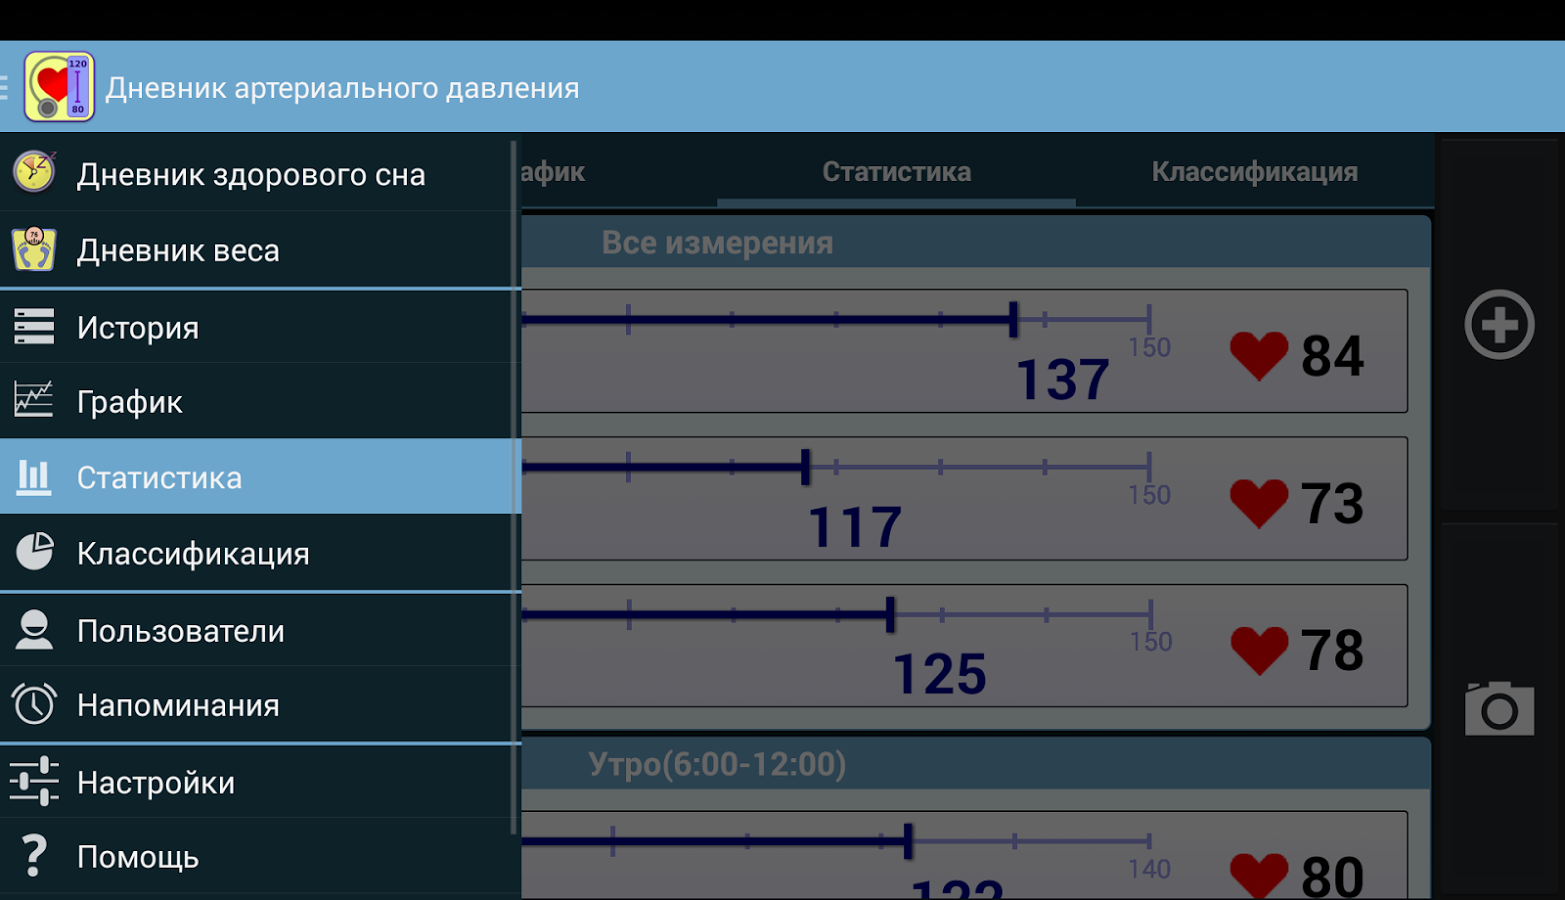Select История in the side menu

[x=260, y=327]
